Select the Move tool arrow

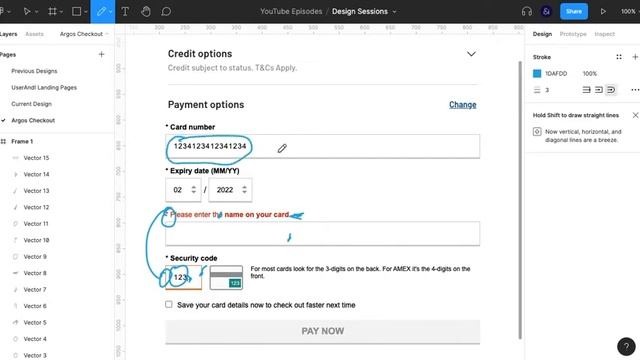[x=27, y=11]
